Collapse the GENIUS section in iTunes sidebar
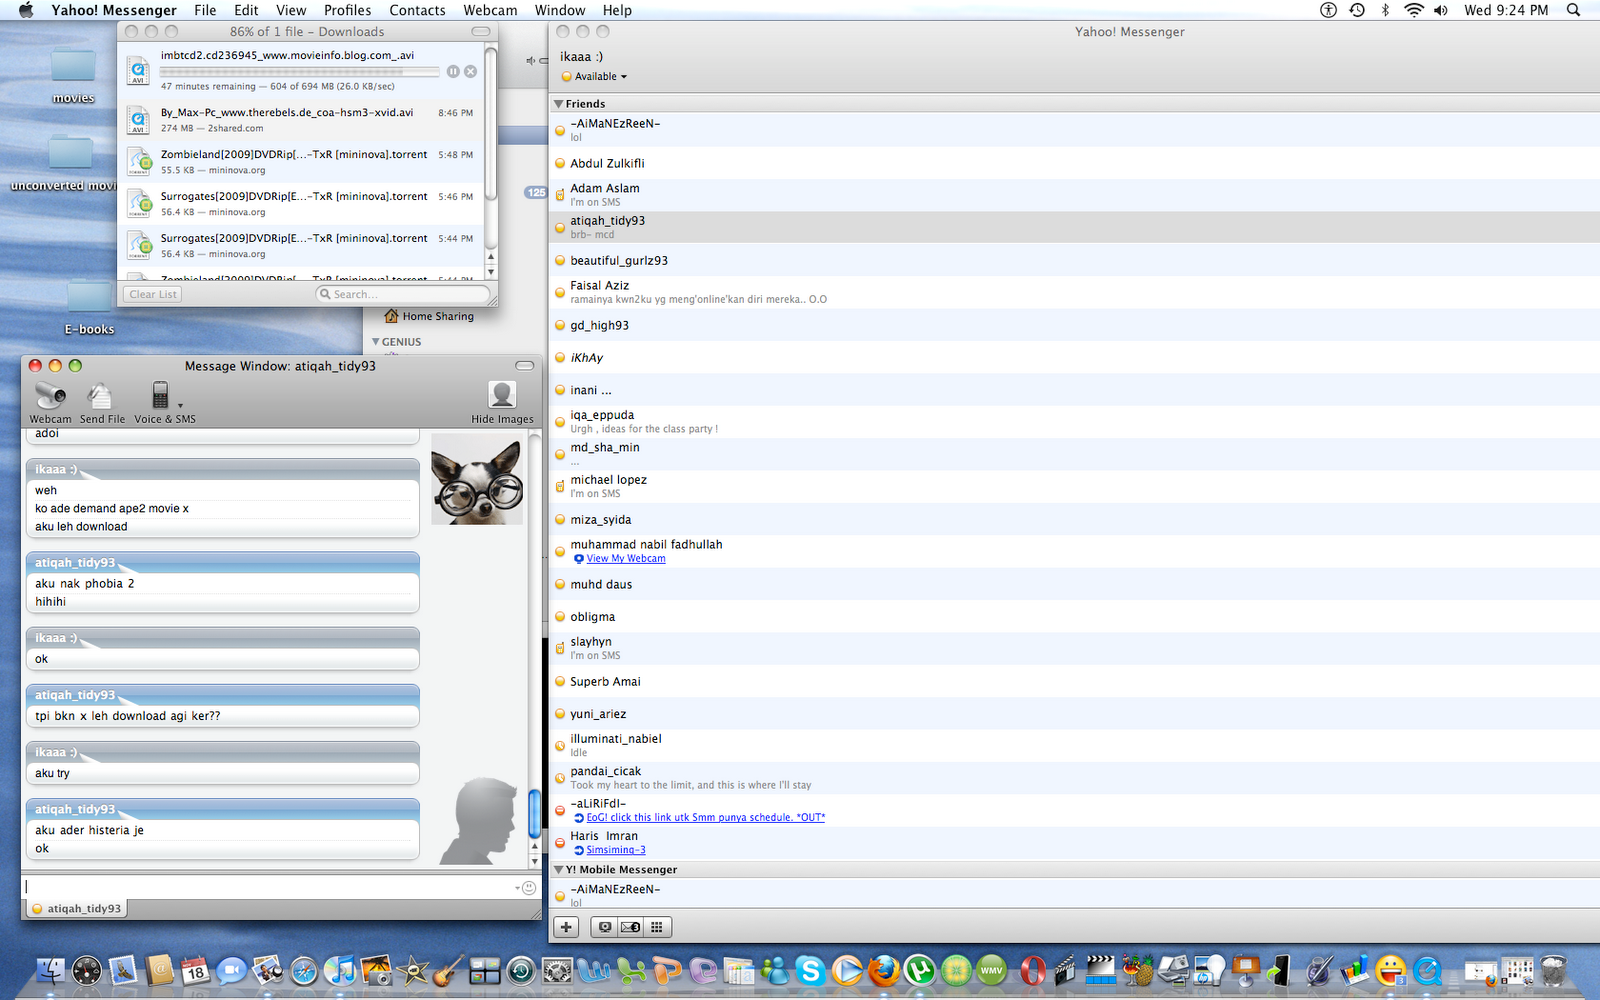 [376, 342]
